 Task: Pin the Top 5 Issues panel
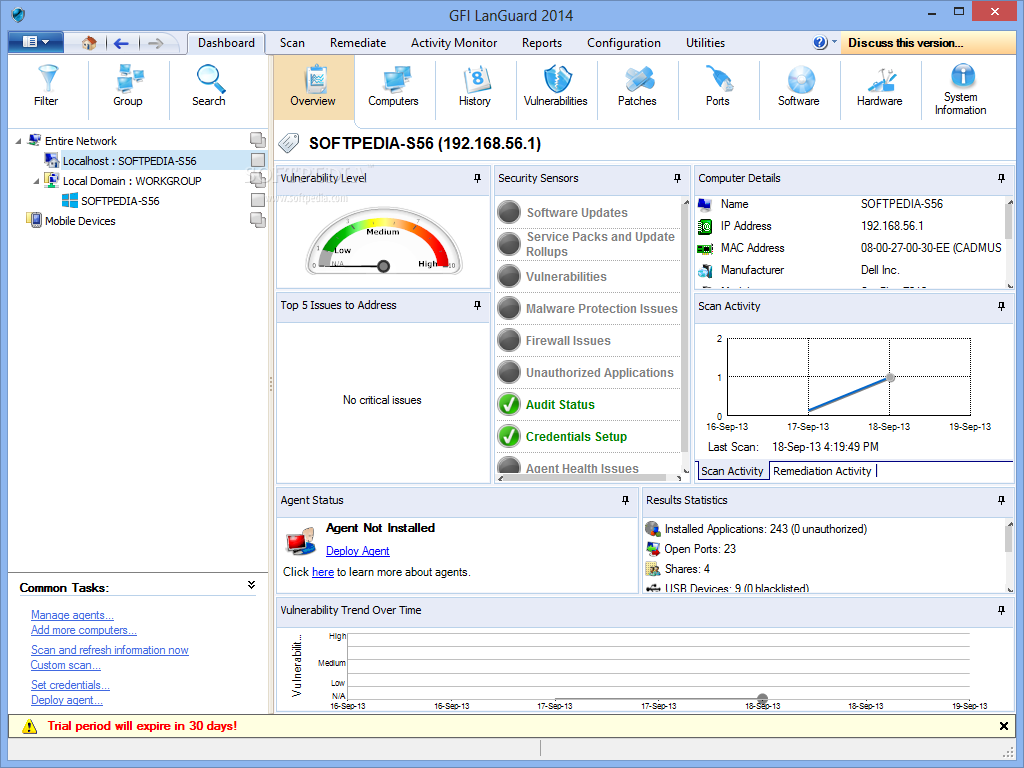(x=477, y=305)
